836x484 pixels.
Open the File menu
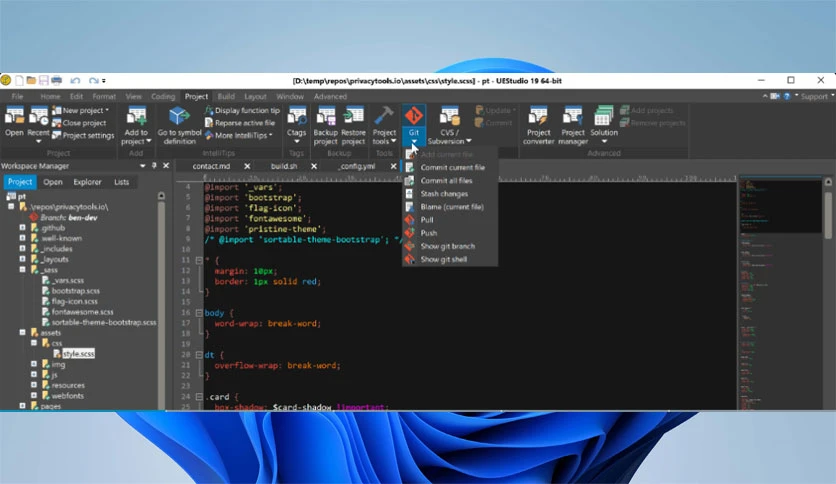coord(18,96)
